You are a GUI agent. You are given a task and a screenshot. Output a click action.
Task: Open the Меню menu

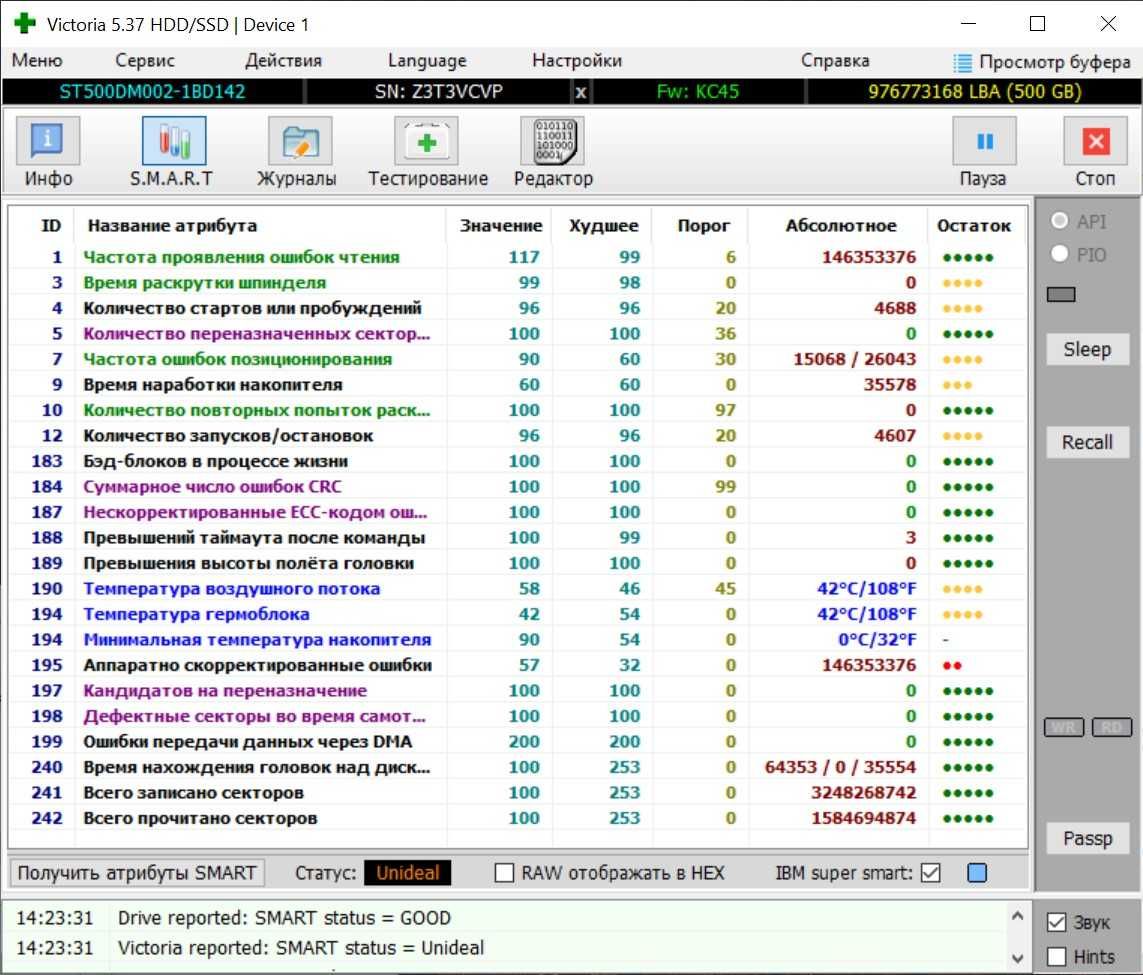coord(37,60)
